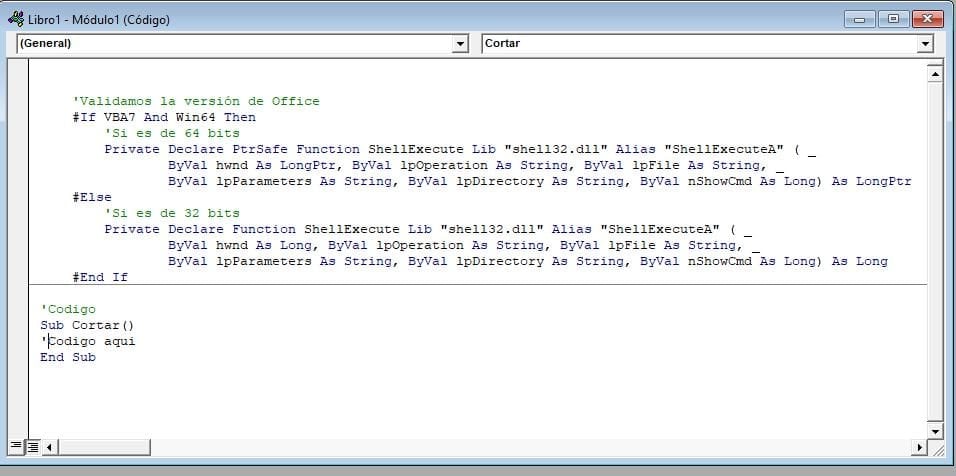Maximize the Módulo1 code window
This screenshot has width=956, height=476.
point(891,19)
